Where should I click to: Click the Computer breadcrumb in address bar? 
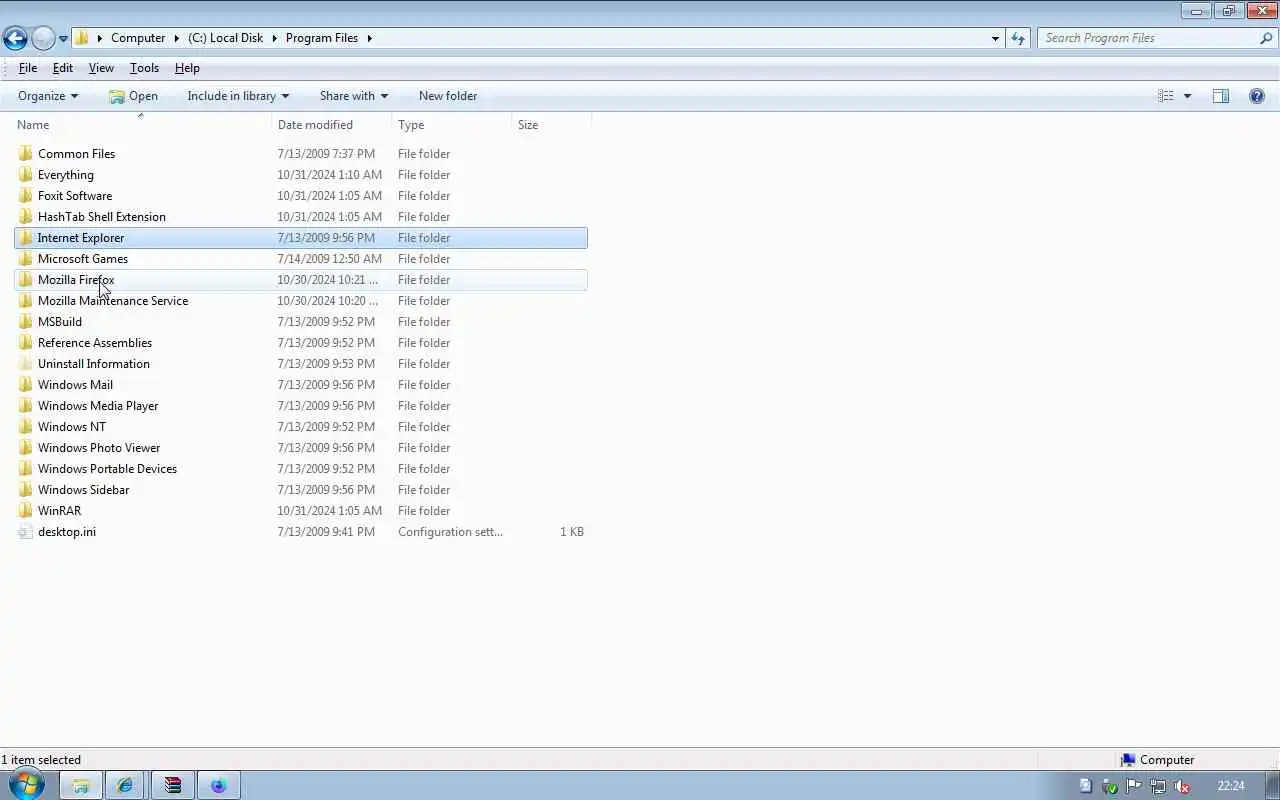[138, 38]
